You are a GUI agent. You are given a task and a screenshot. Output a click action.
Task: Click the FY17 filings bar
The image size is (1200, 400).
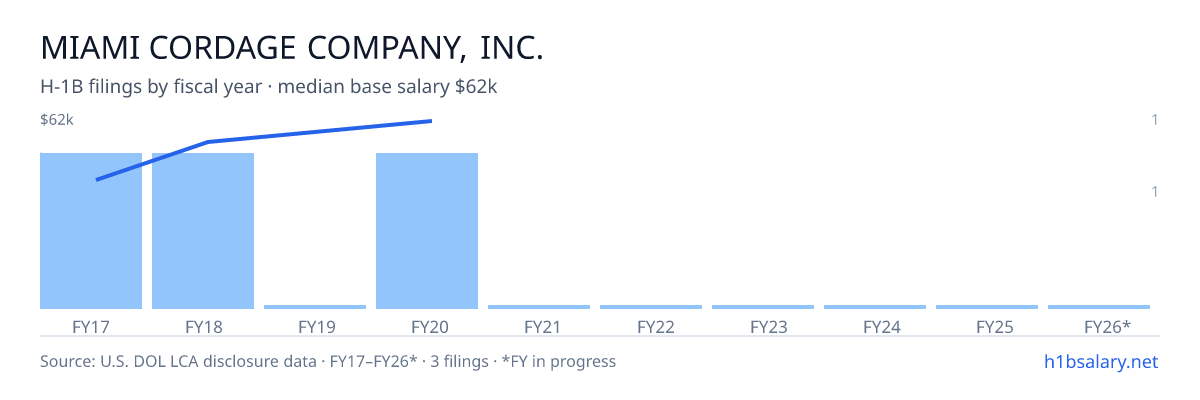pos(91,231)
